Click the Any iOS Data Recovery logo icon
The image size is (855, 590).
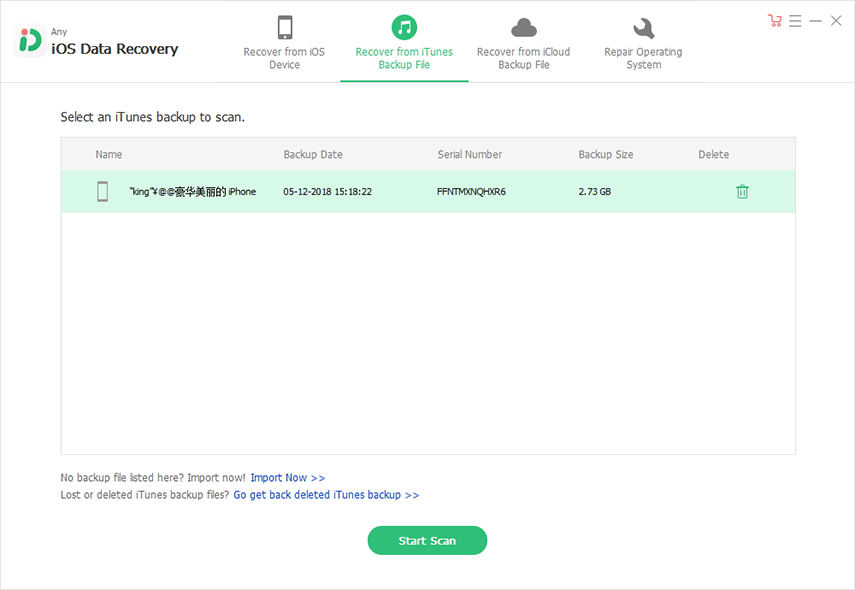[30, 40]
